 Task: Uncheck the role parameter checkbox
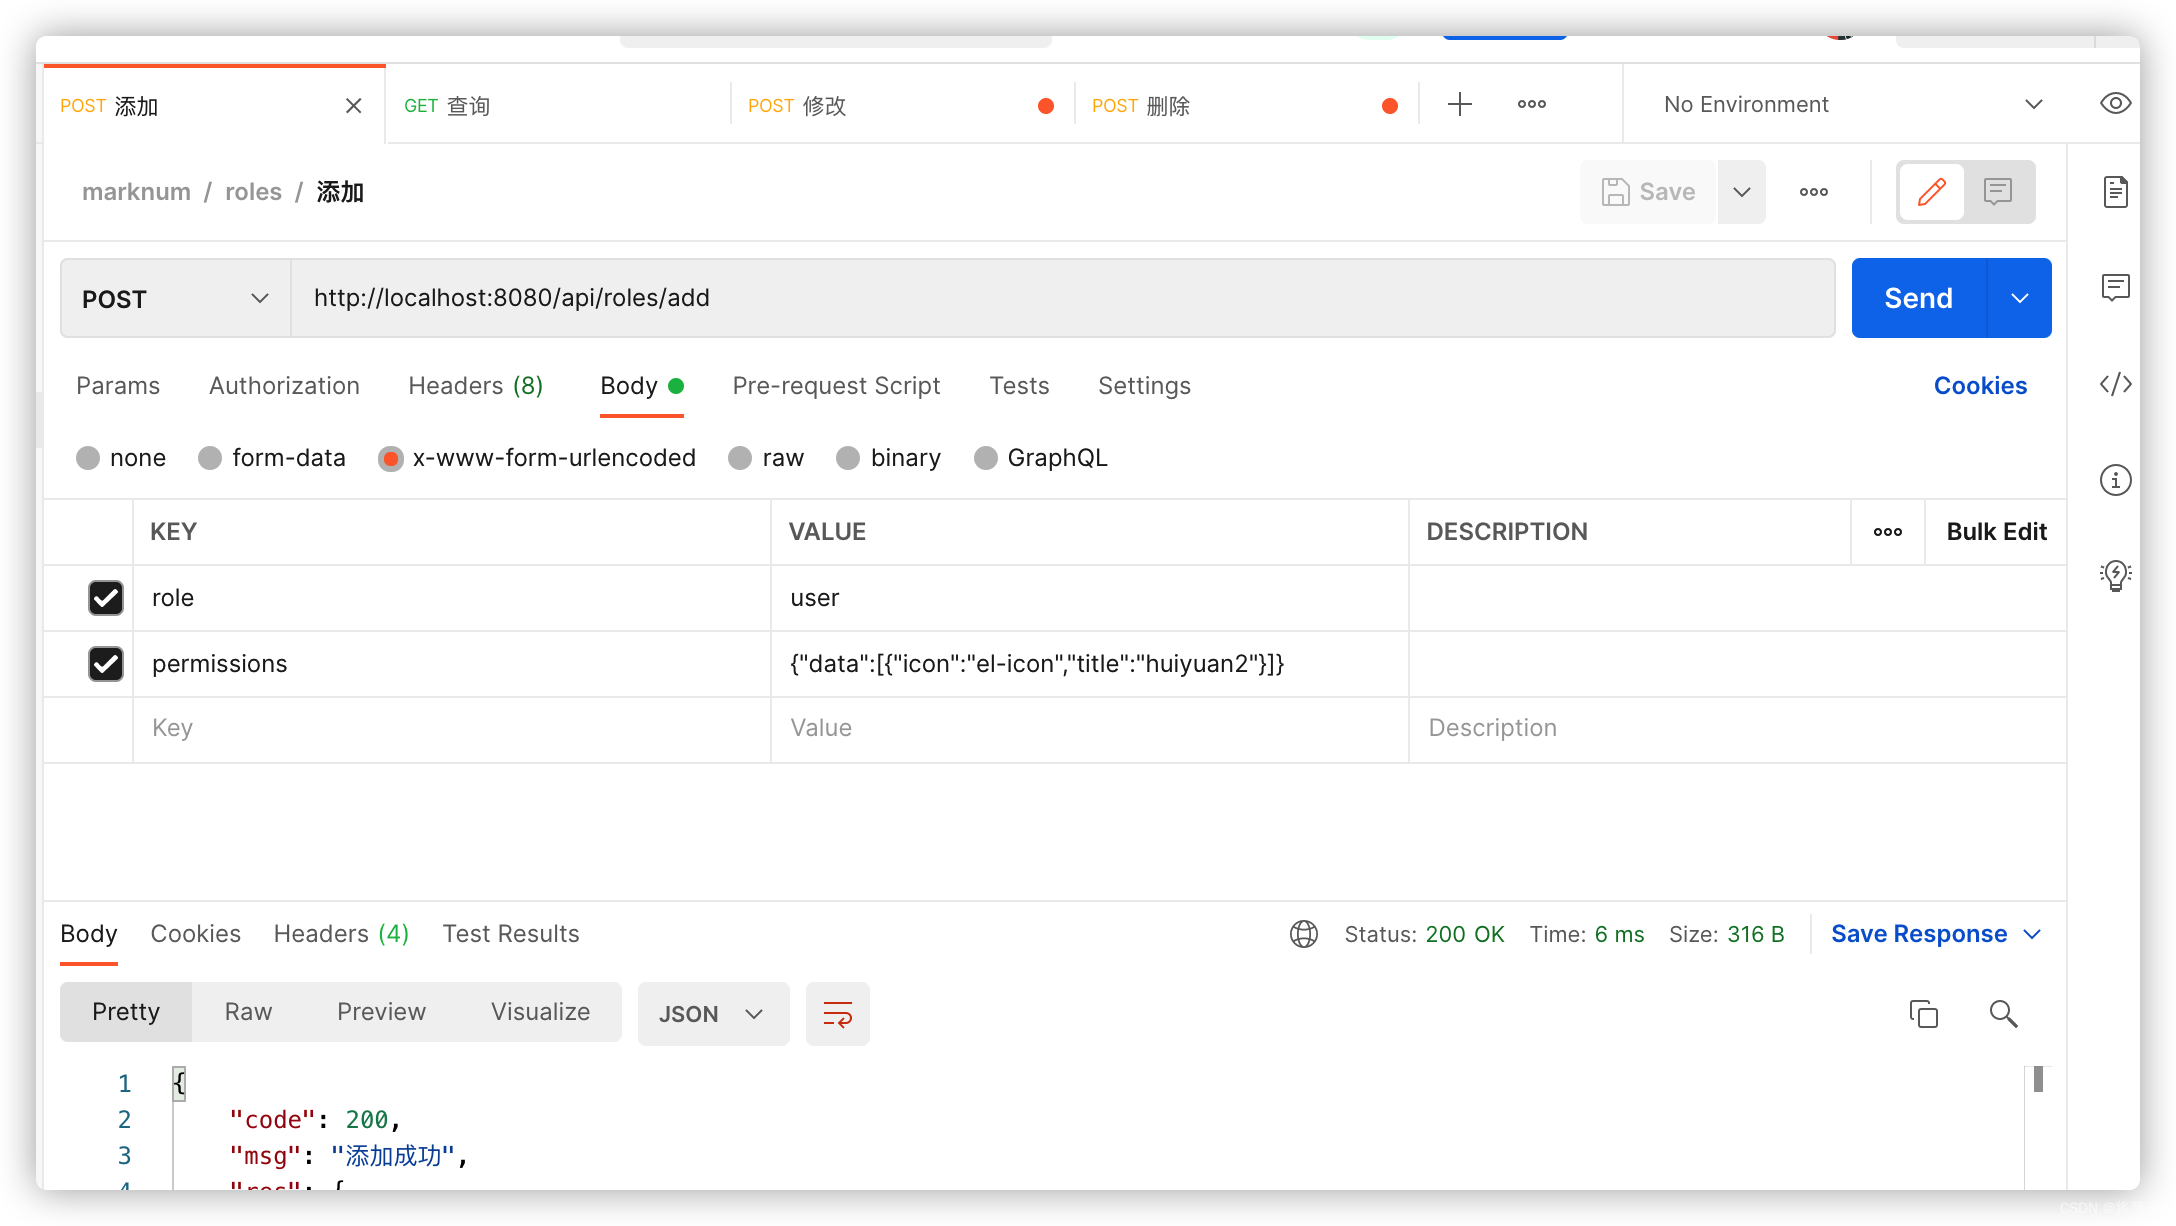pos(106,597)
